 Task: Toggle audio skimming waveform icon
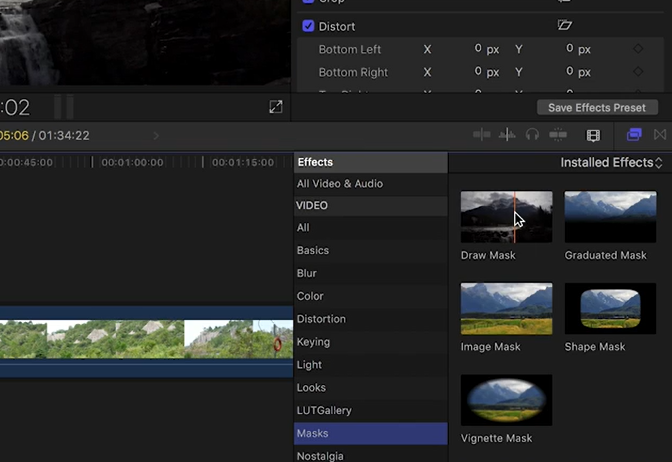pyautogui.click(x=507, y=135)
